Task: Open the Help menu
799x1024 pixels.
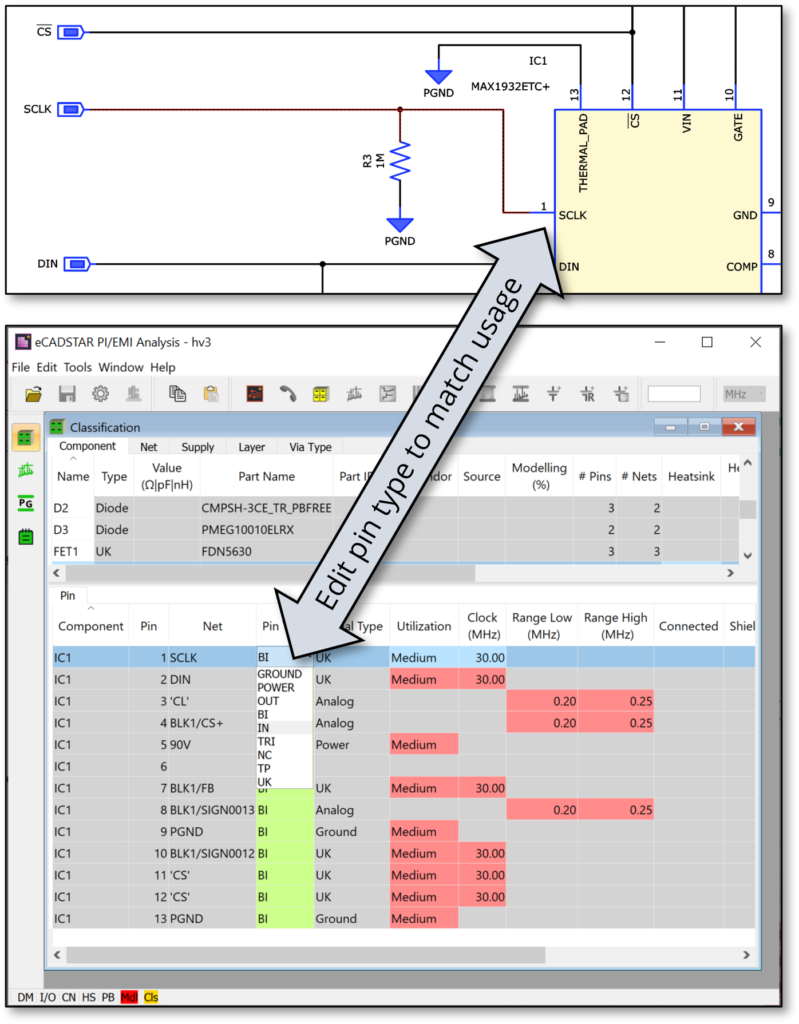Action: click(163, 367)
